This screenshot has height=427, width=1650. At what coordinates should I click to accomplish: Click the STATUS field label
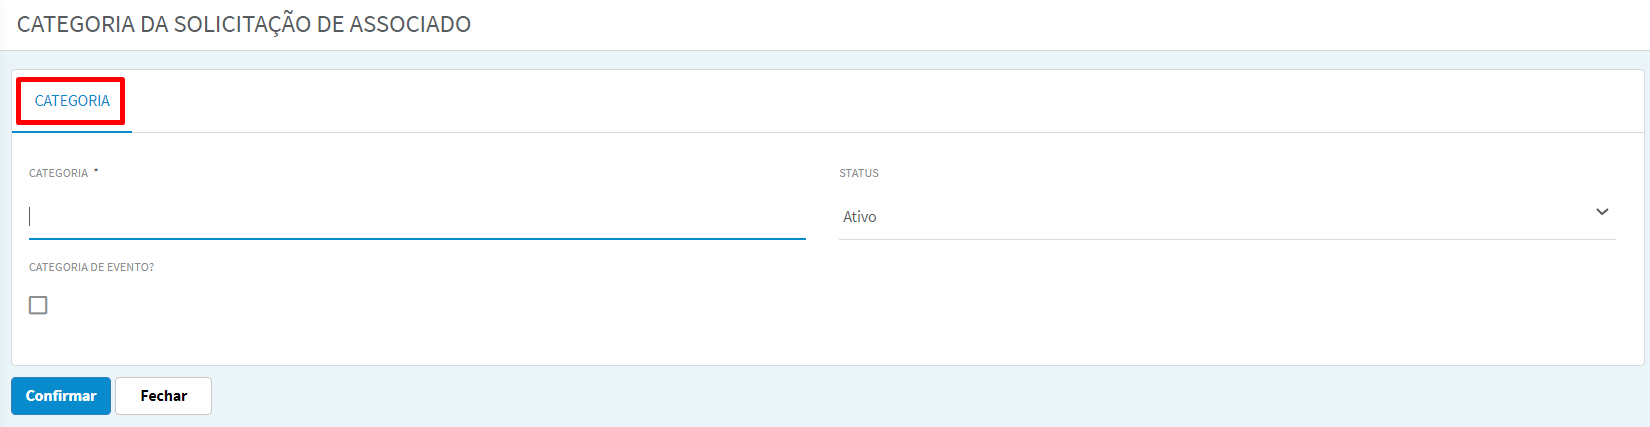pos(859,173)
